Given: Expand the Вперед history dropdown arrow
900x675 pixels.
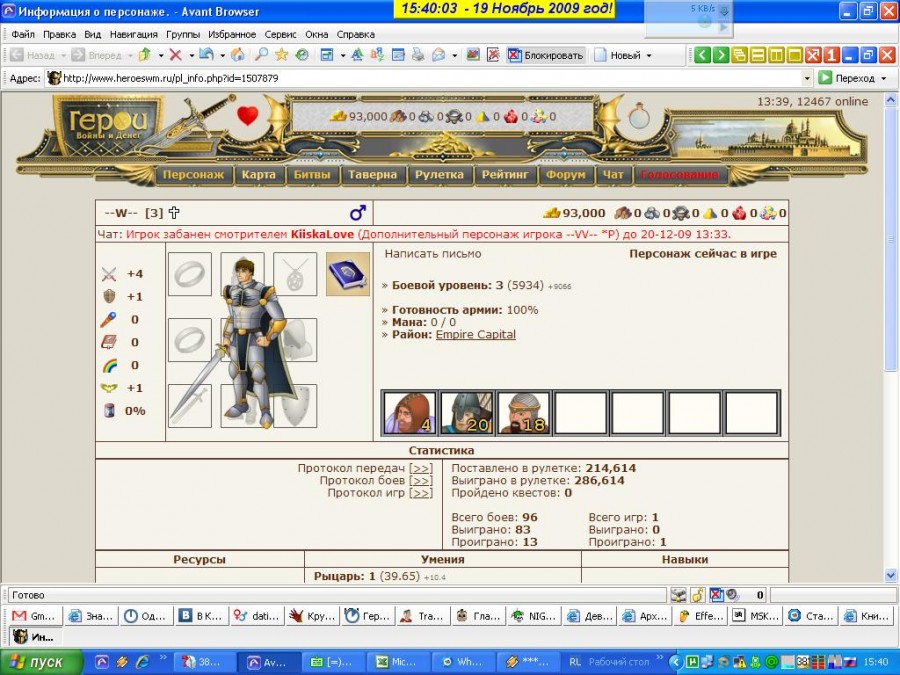Looking at the screenshot, I should 130,56.
